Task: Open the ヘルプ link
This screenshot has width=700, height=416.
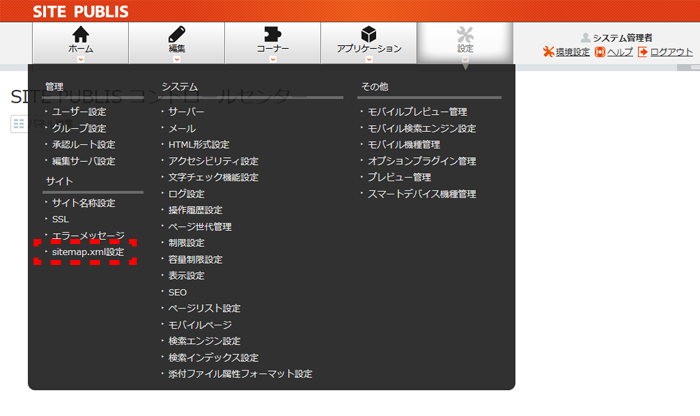Action: coord(620,52)
